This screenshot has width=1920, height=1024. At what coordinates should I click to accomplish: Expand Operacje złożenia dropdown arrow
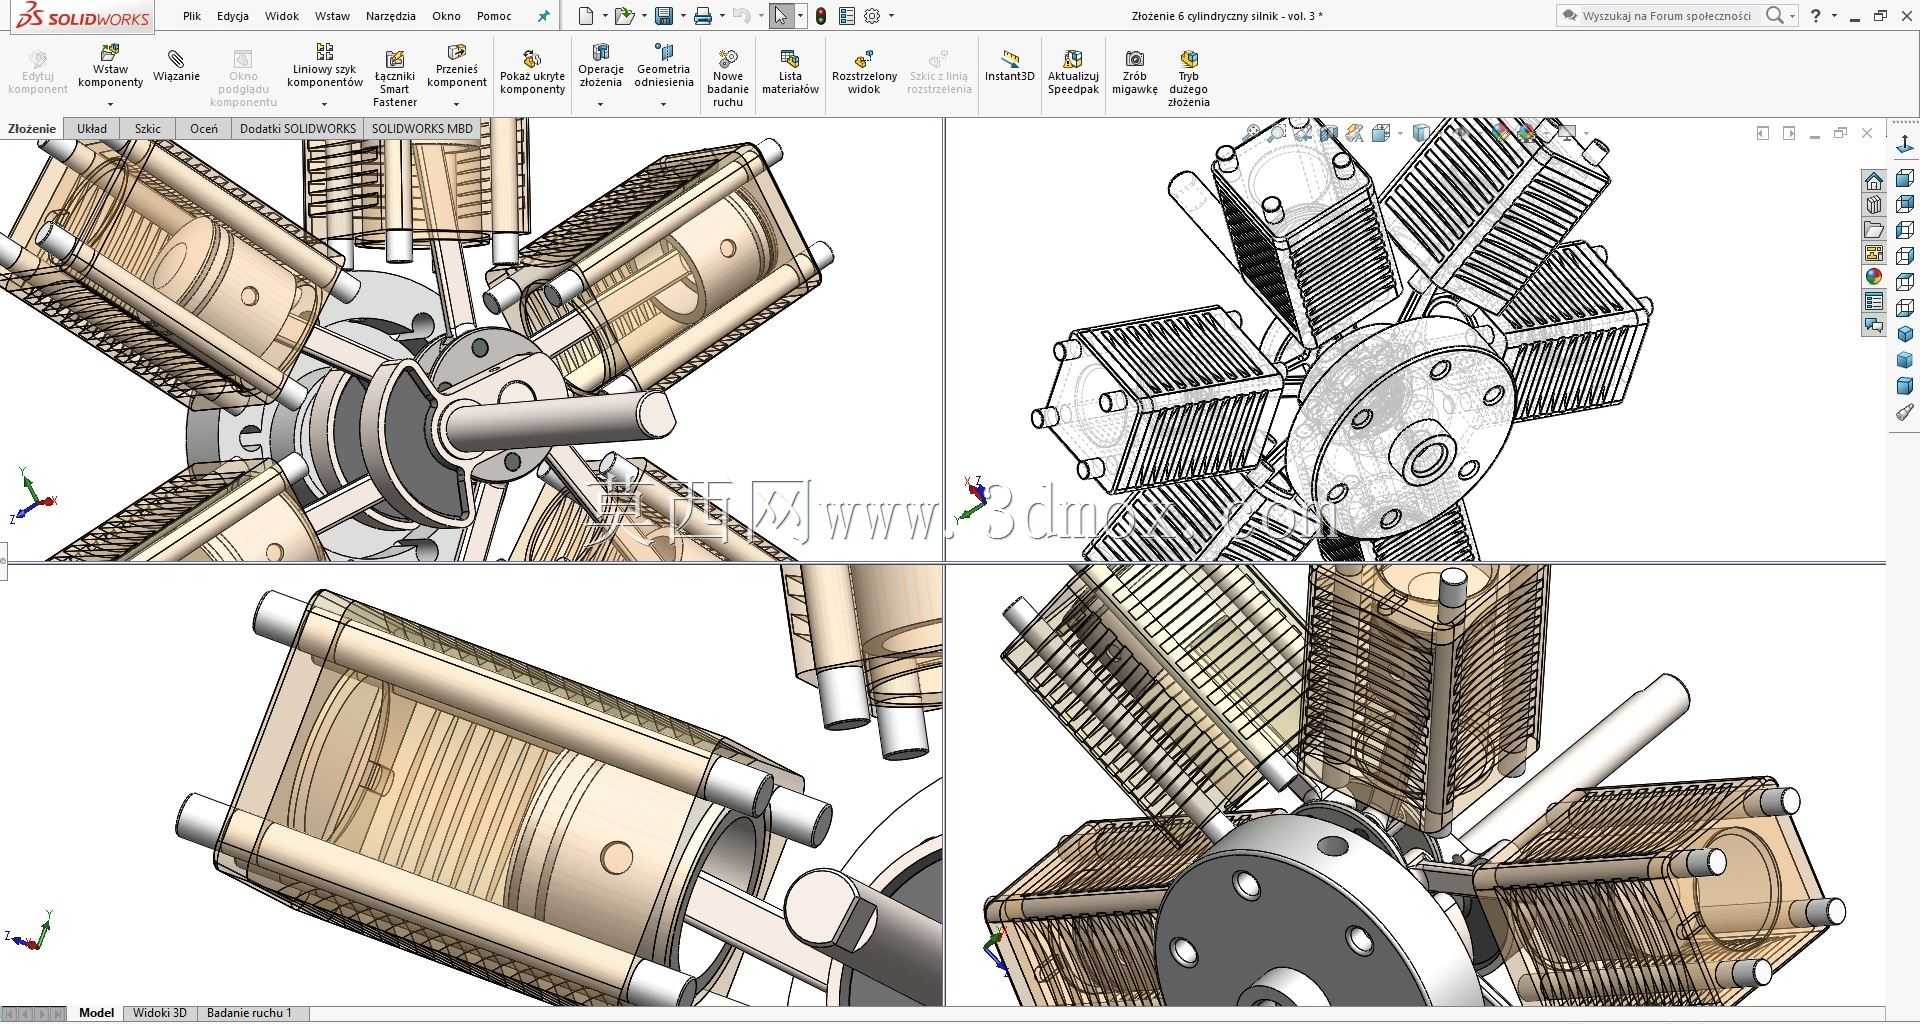tap(601, 104)
